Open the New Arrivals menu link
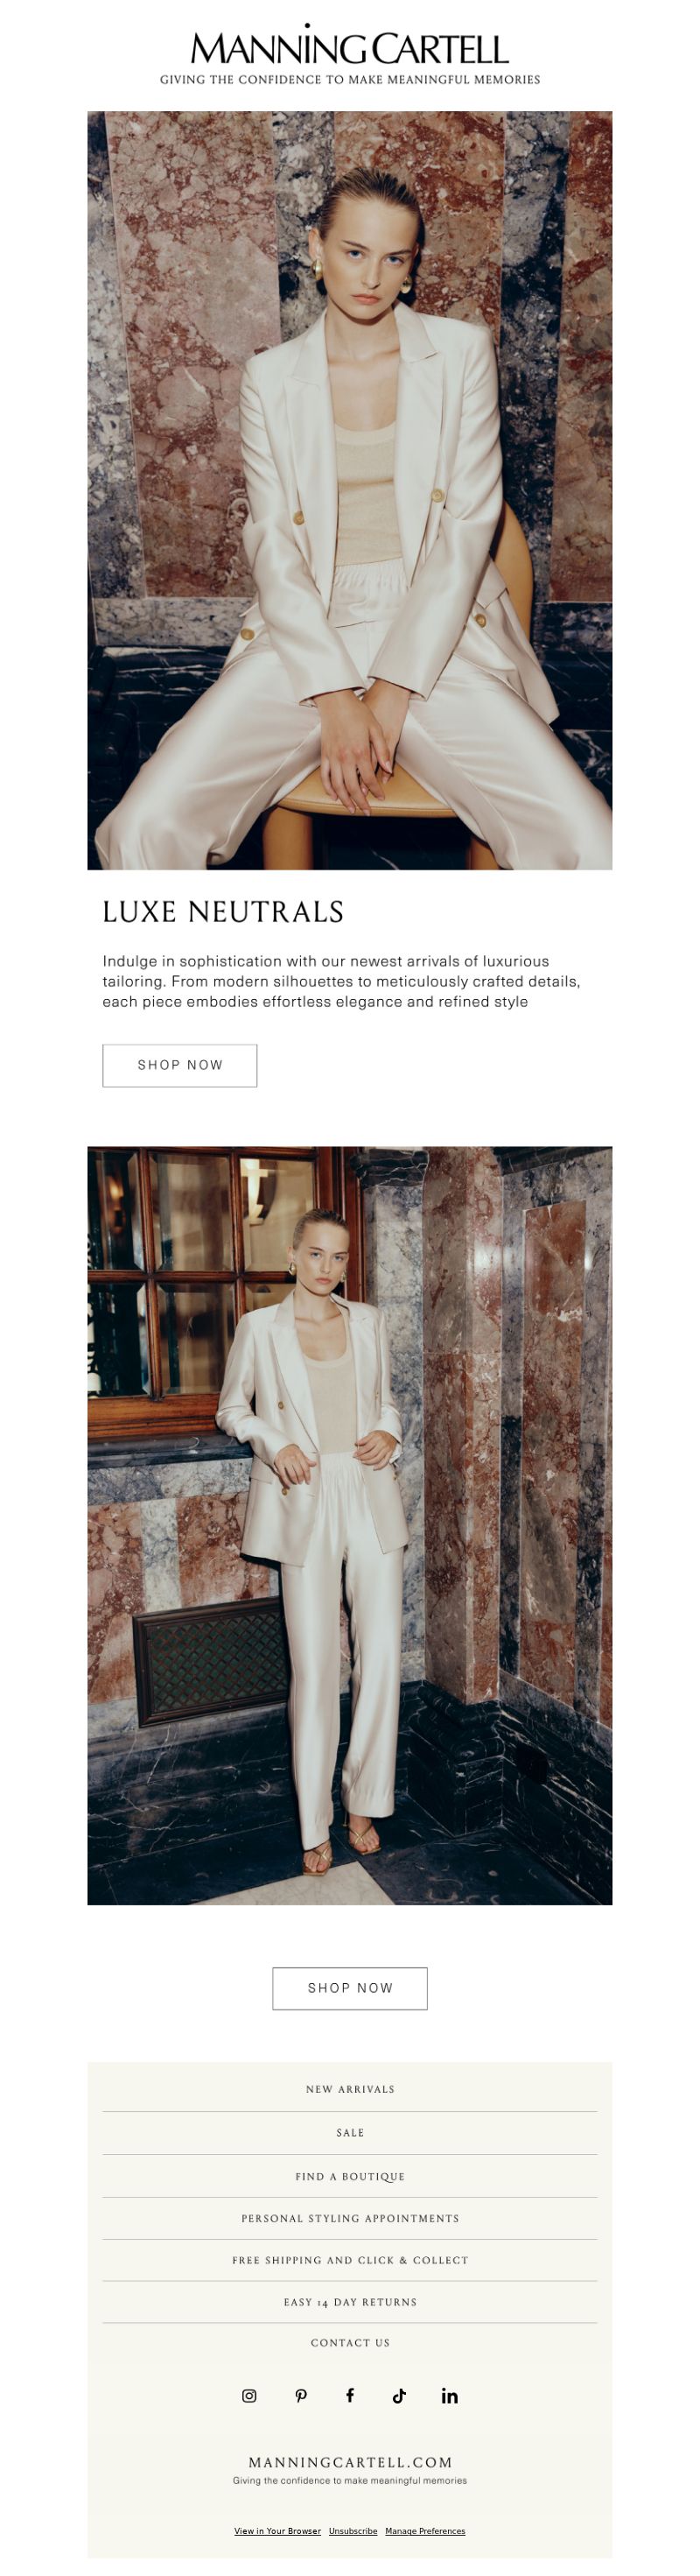Screen dimensions: 700x2576 pos(350,2089)
